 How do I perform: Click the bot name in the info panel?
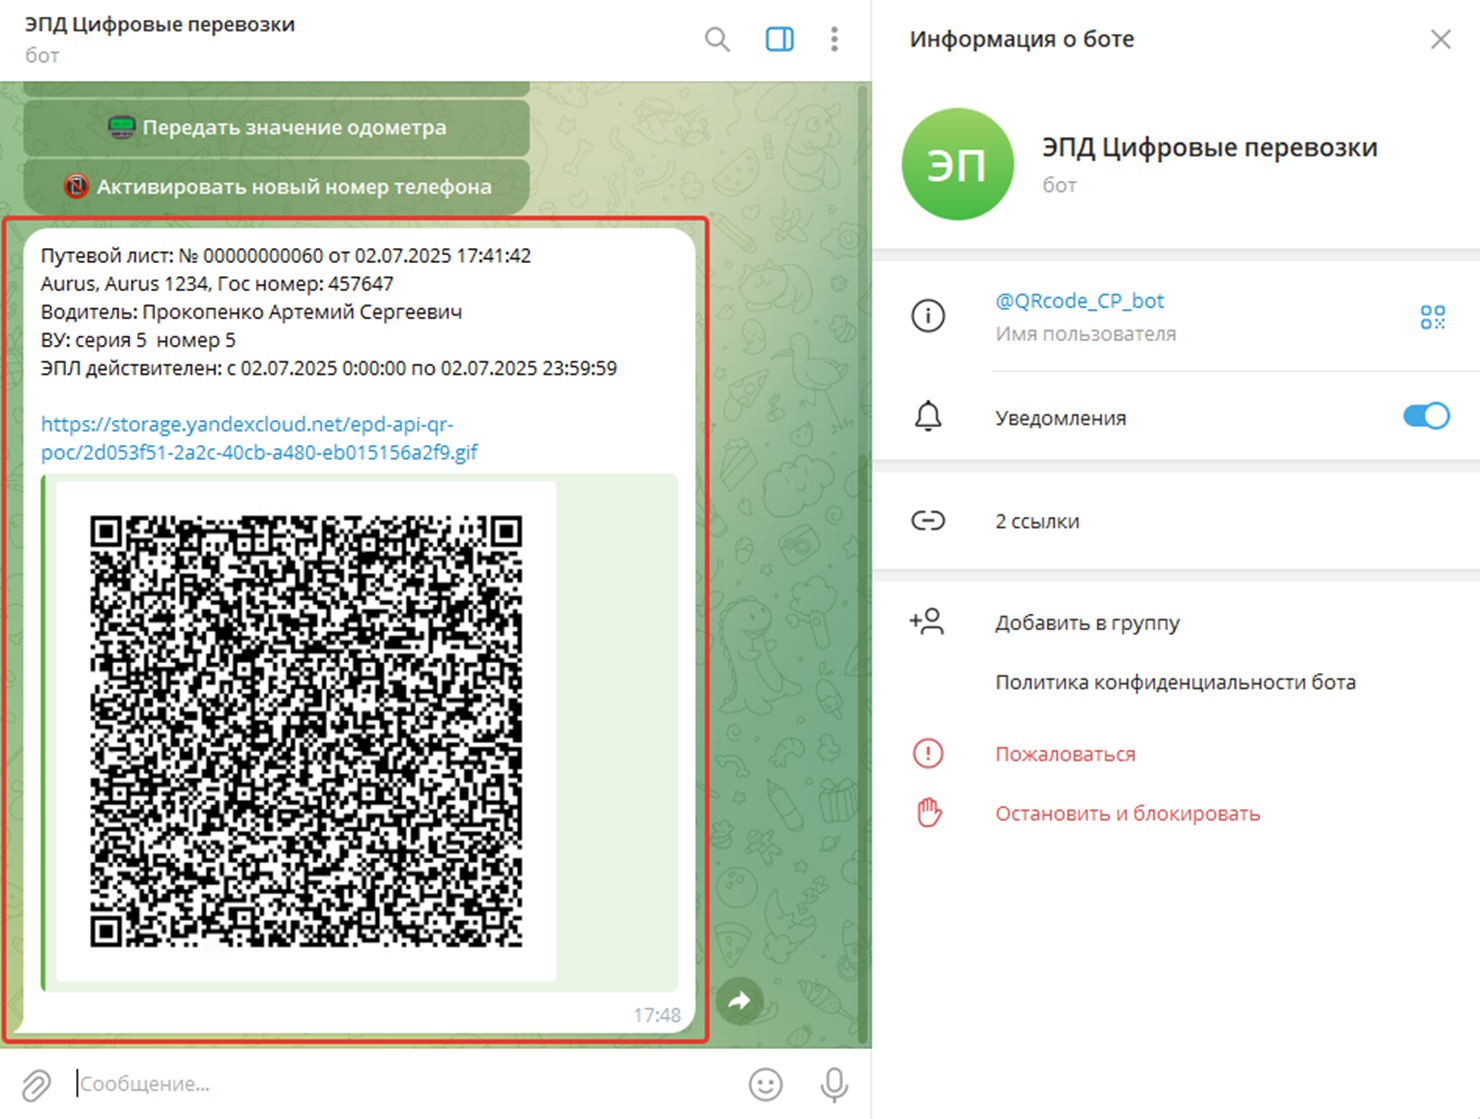pyautogui.click(x=1209, y=148)
